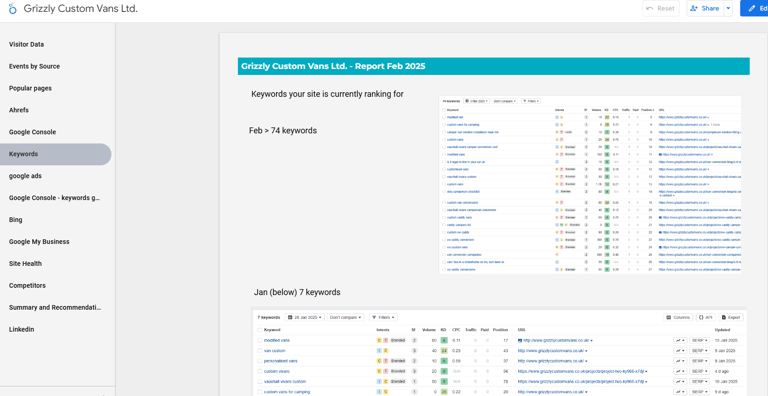Open the Filters dropdown in 74 keywords table
768x396 pixels.
[531, 101]
